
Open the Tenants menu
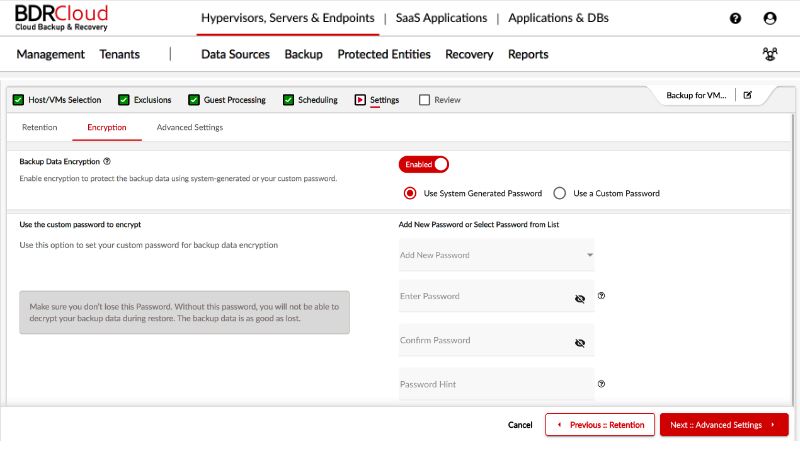pos(119,54)
